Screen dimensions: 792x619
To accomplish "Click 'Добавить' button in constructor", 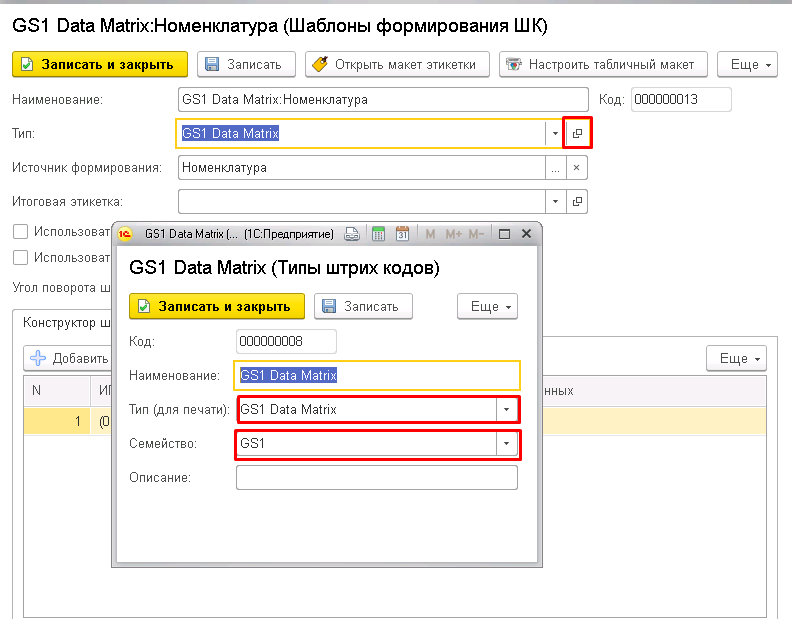I will [x=68, y=358].
